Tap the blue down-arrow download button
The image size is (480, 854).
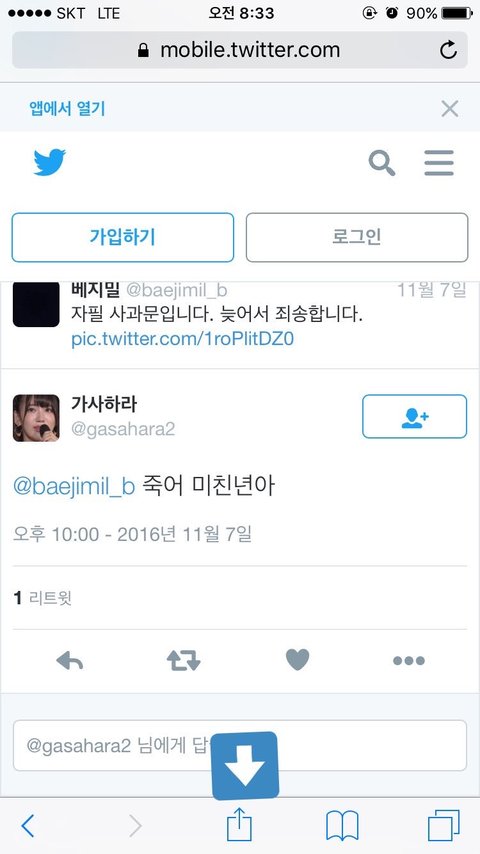pos(245,766)
